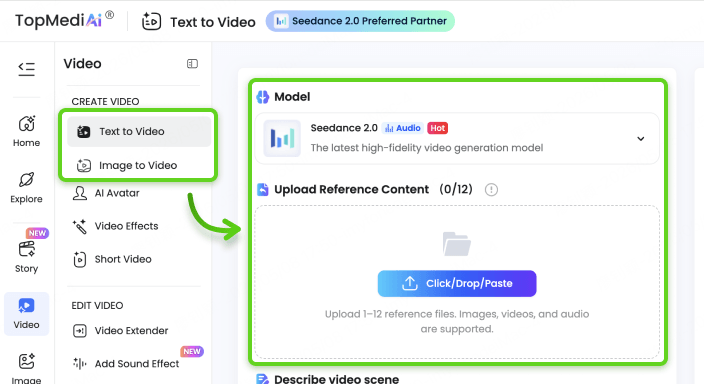Open the Image section icon

26,362
